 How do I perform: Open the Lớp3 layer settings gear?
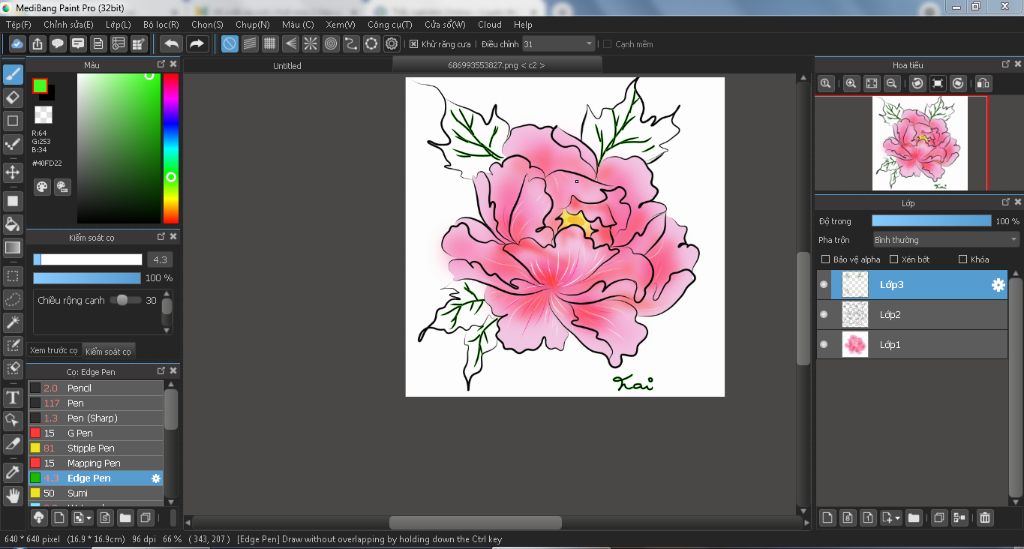998,285
